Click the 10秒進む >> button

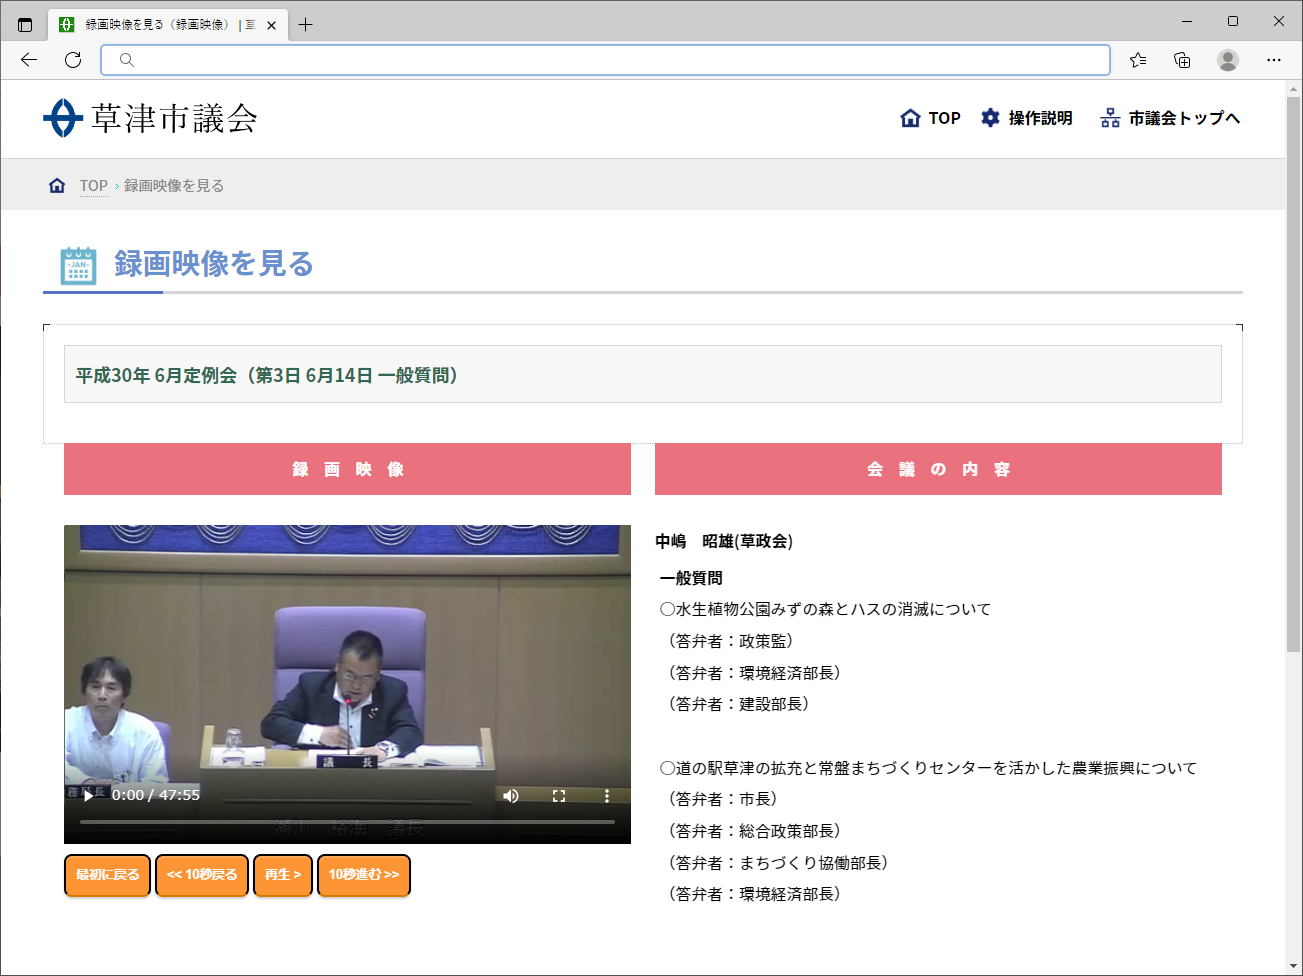364,875
